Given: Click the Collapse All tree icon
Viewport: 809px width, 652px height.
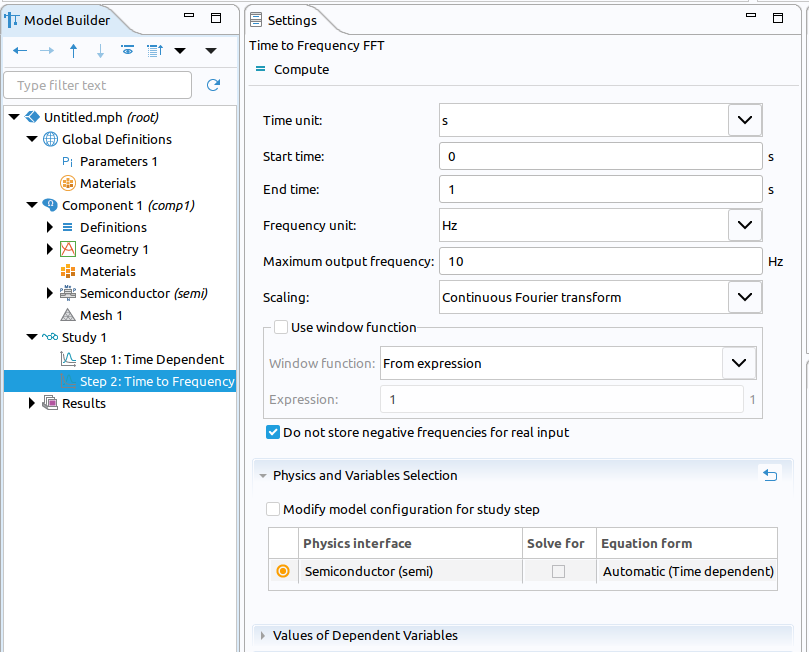Looking at the screenshot, I should coord(155,50).
